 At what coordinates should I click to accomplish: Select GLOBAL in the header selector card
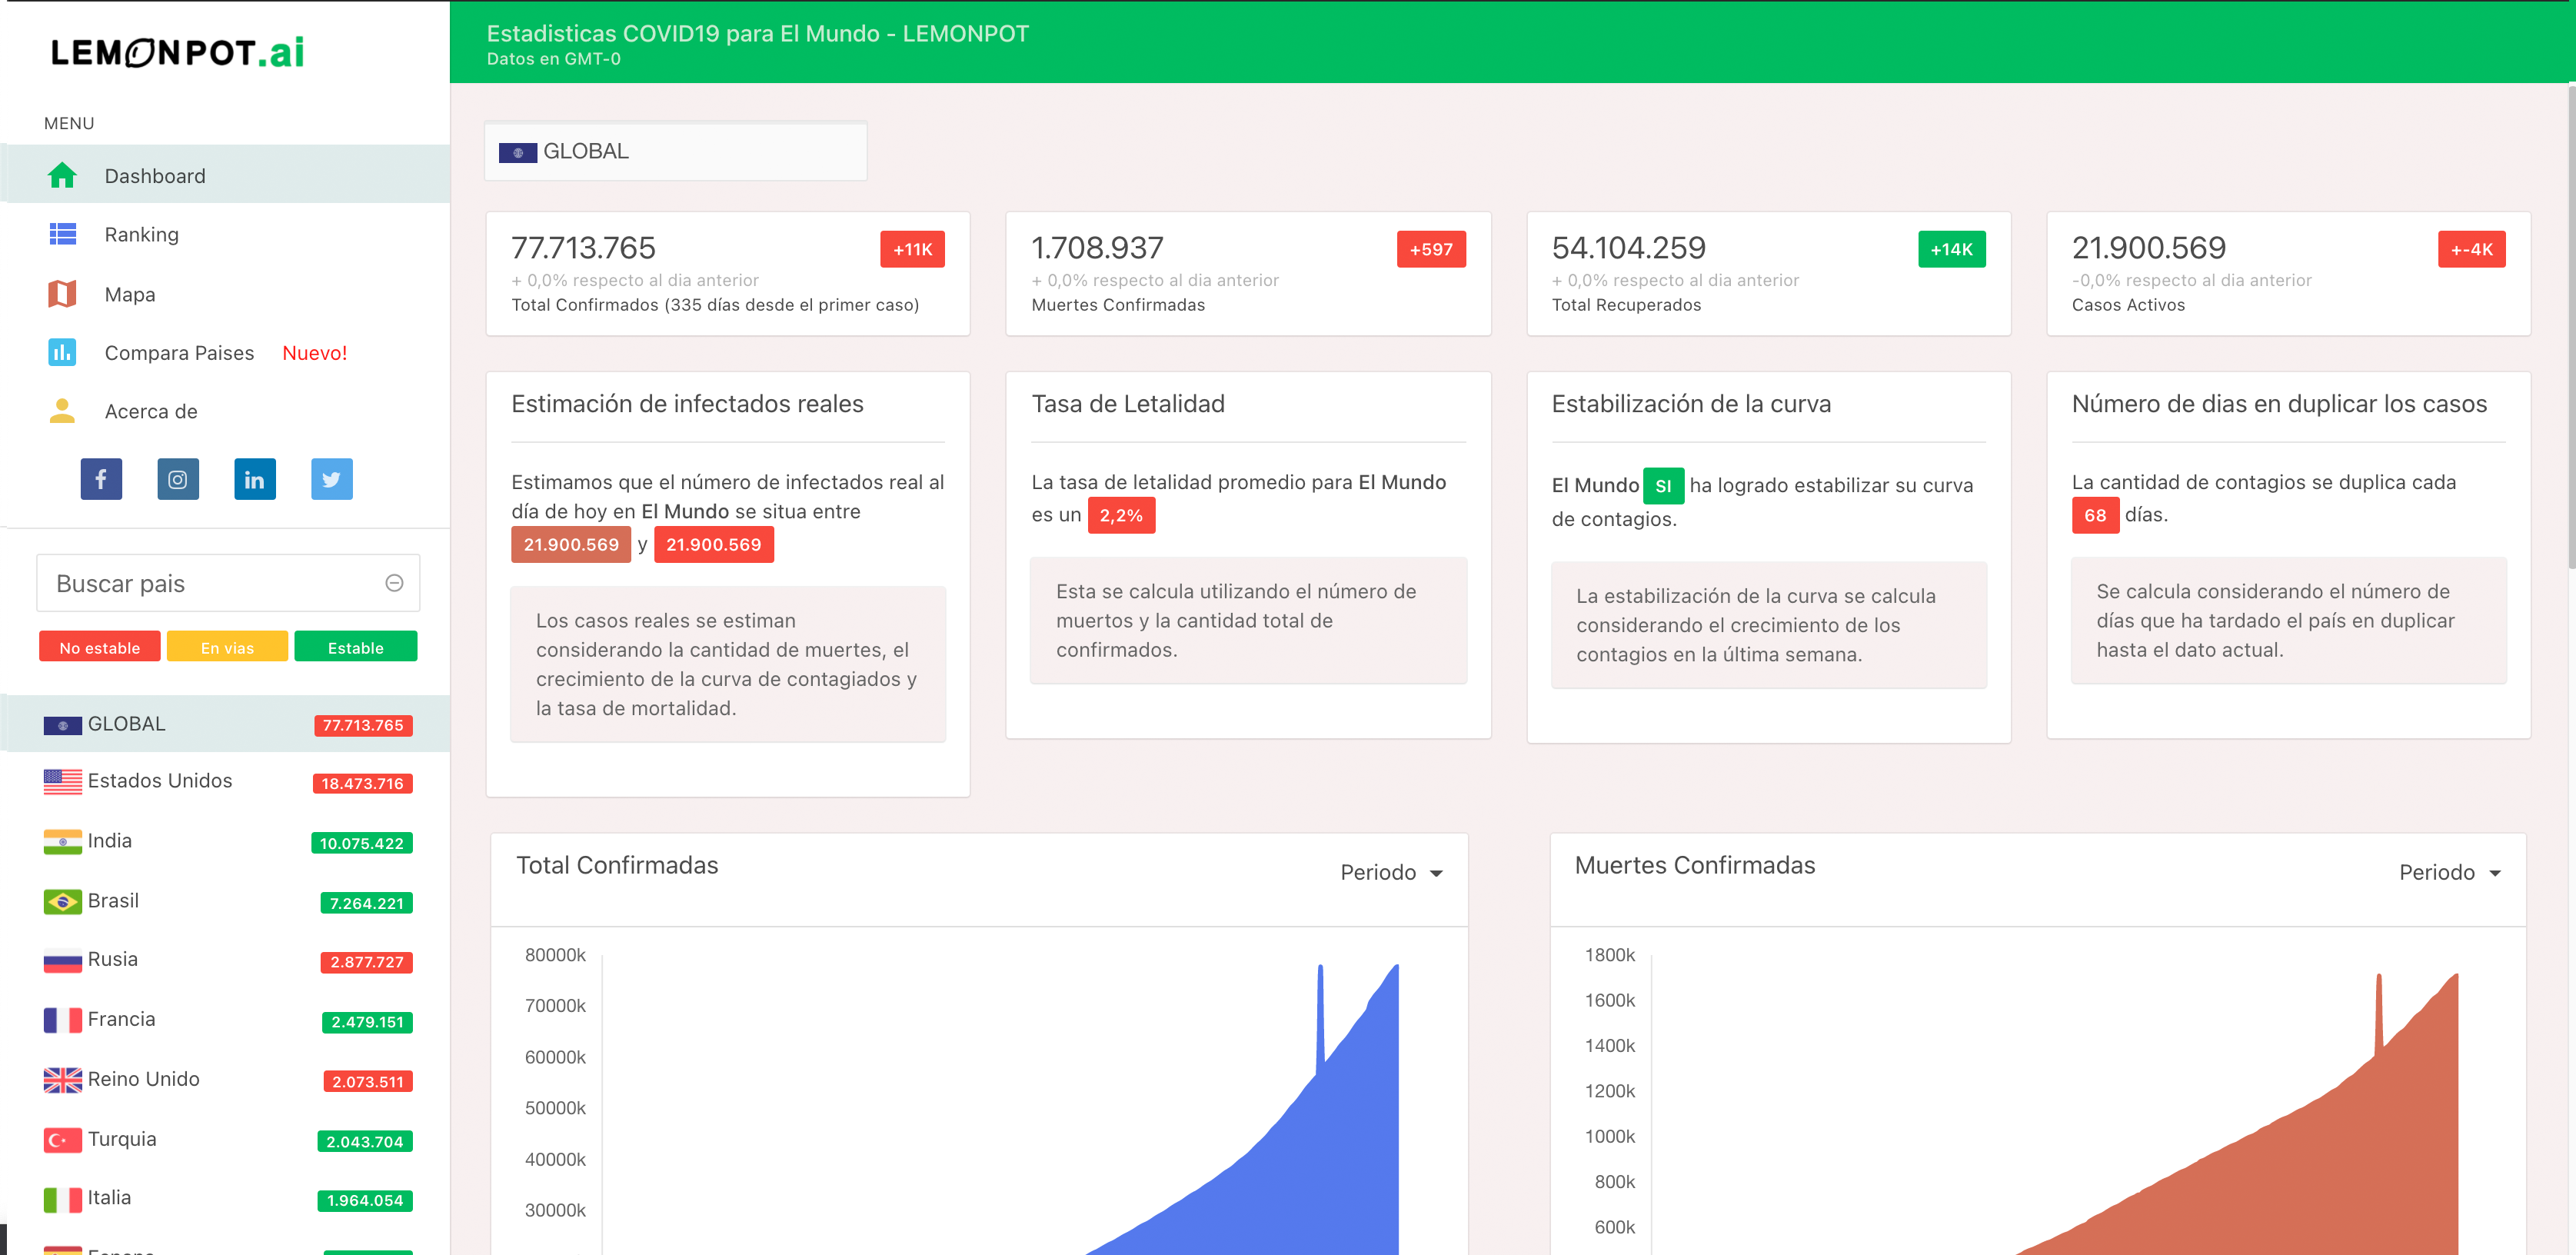(x=675, y=151)
